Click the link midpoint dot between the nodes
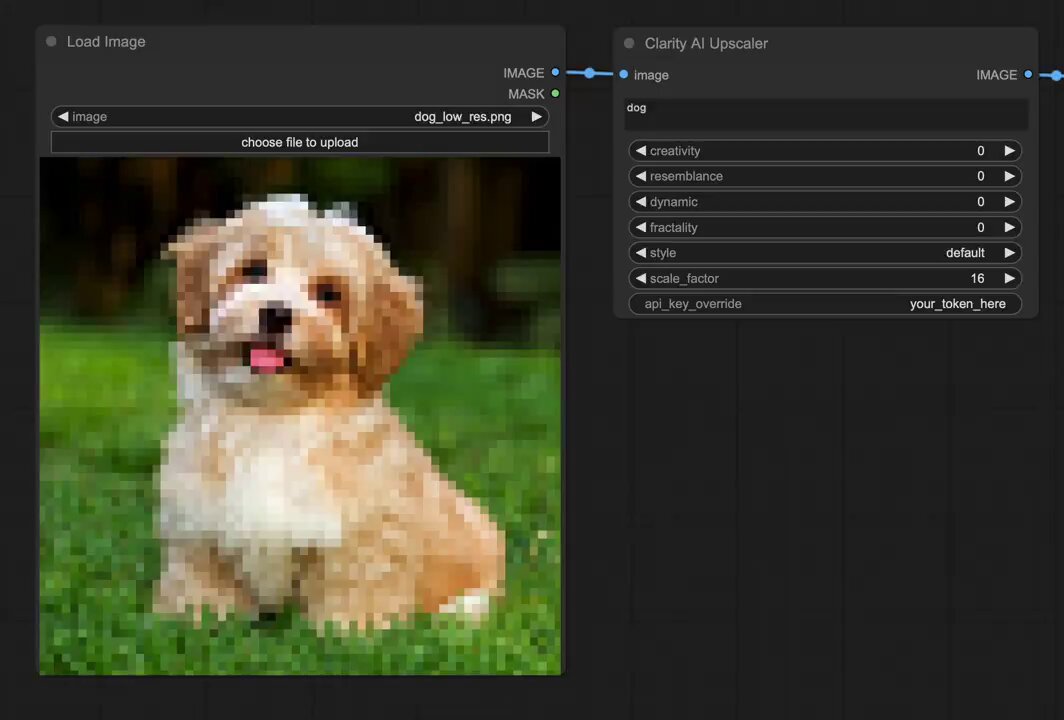Image resolution: width=1064 pixels, height=720 pixels. [x=589, y=73]
